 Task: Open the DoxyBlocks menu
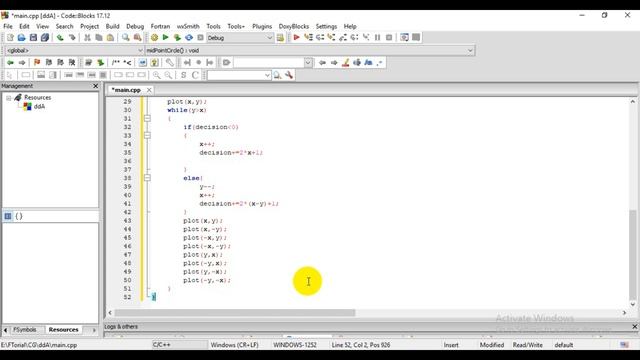click(294, 26)
